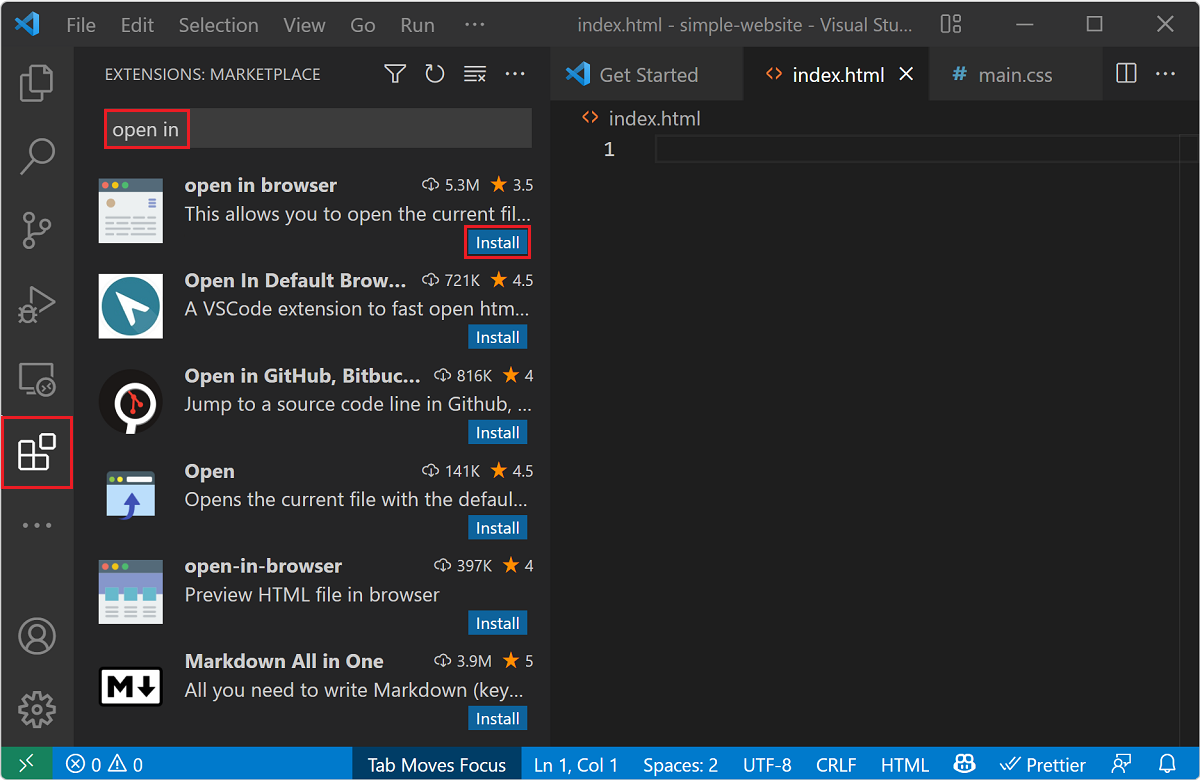Show errors and warnings in status bar
The height and width of the screenshot is (780, 1200).
[x=104, y=765]
